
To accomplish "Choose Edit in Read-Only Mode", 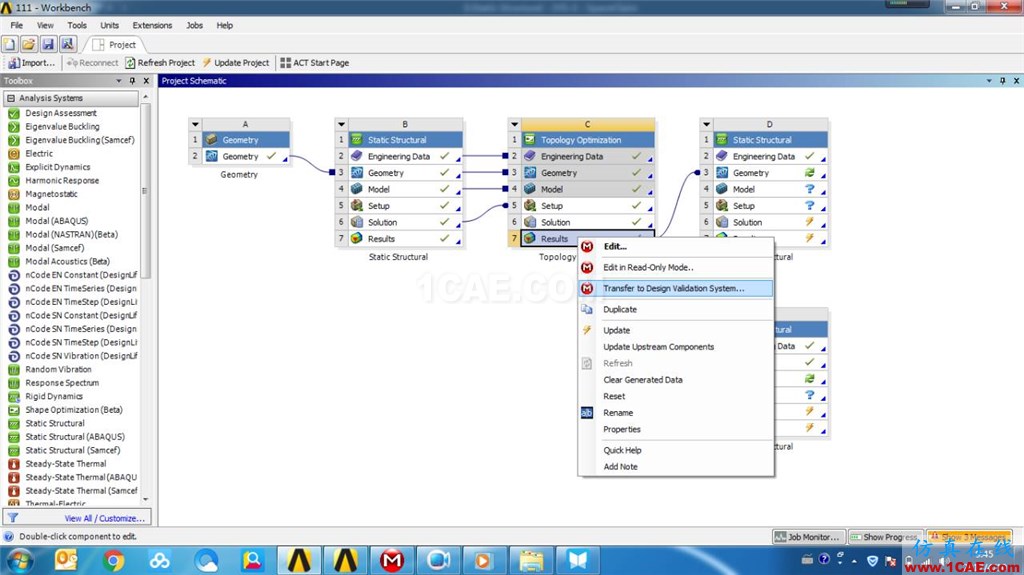I will click(675, 267).
